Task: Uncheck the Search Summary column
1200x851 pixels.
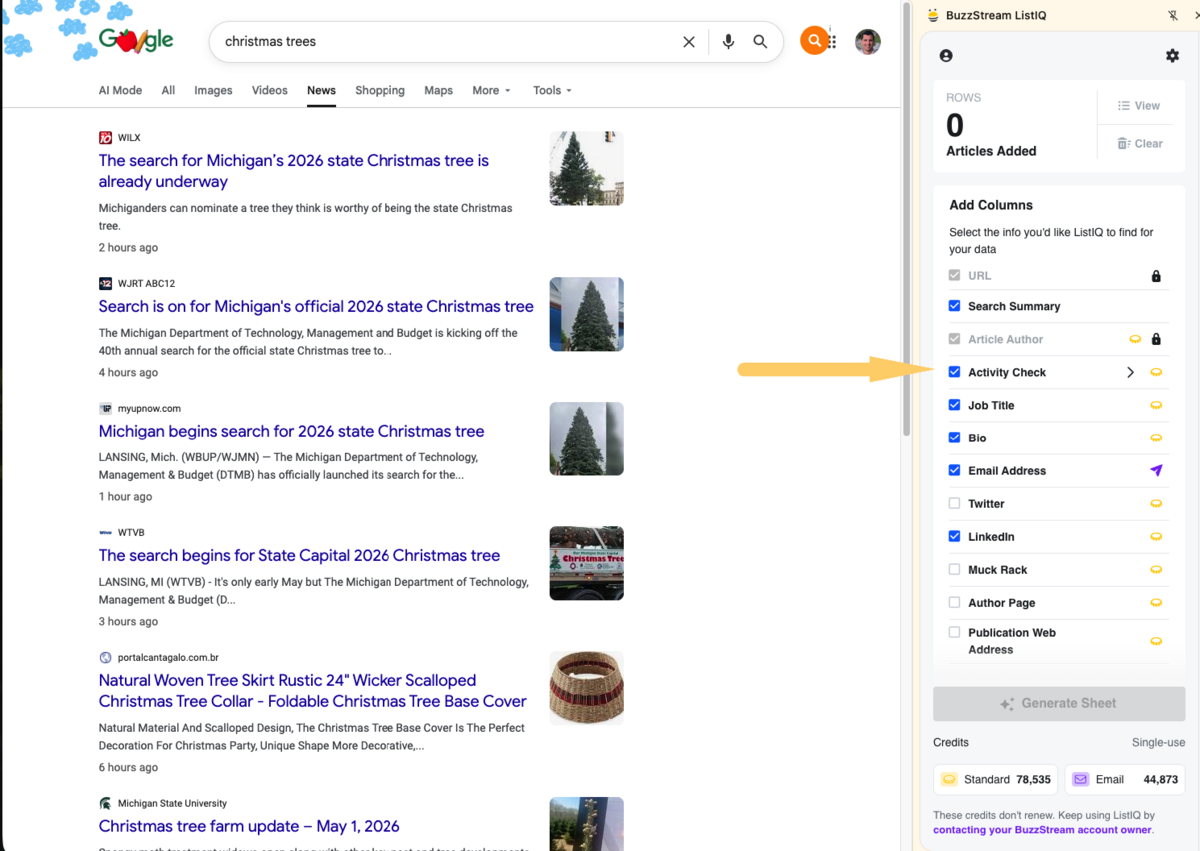Action: tap(954, 306)
